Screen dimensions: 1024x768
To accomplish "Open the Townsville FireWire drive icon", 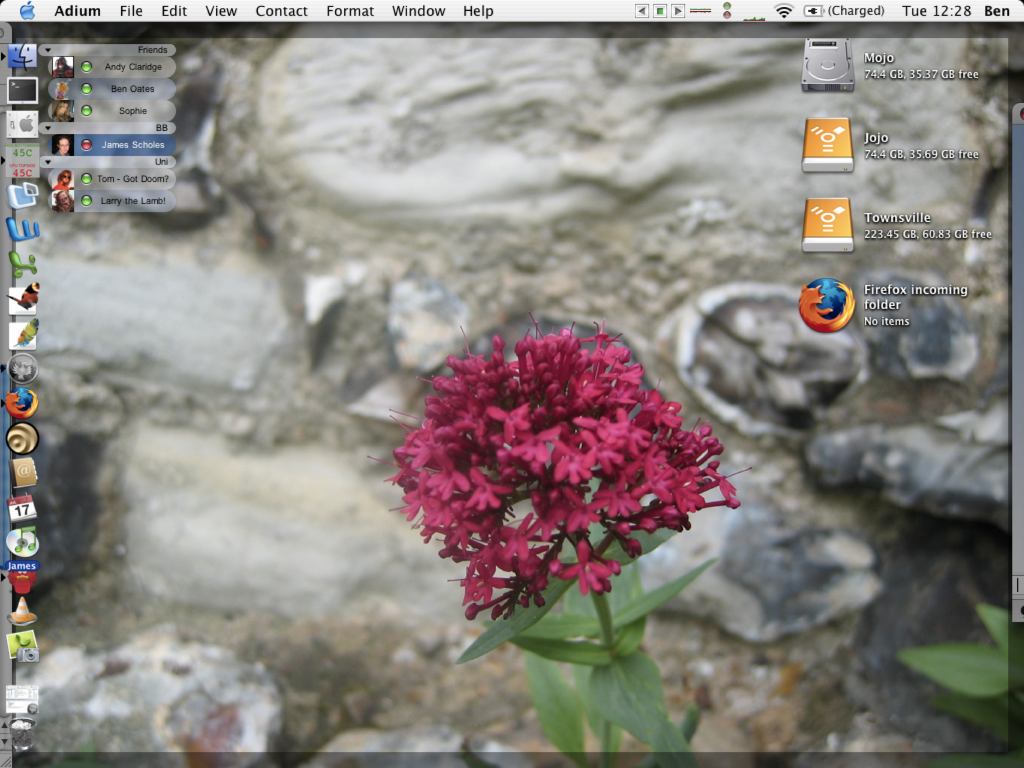I will tap(827, 225).
